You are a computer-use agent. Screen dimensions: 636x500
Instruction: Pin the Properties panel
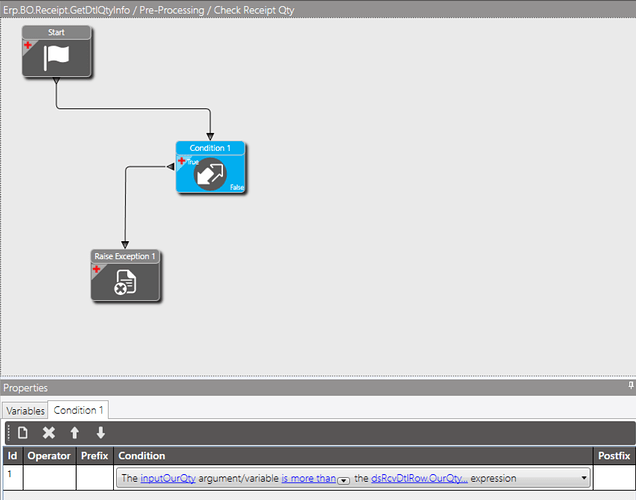pyautogui.click(x=631, y=385)
